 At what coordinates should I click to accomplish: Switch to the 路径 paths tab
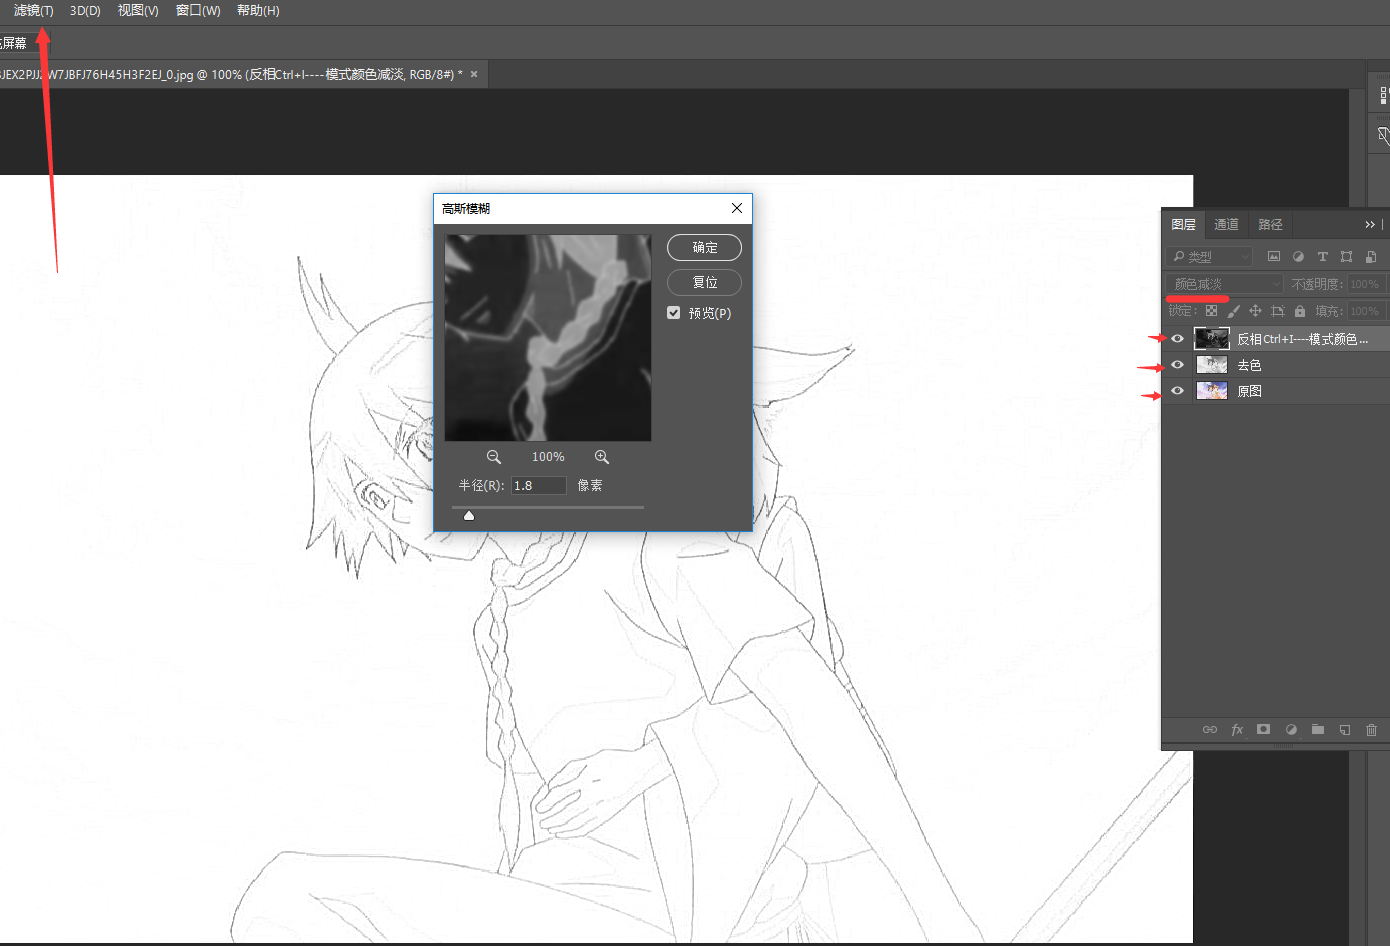click(1270, 225)
